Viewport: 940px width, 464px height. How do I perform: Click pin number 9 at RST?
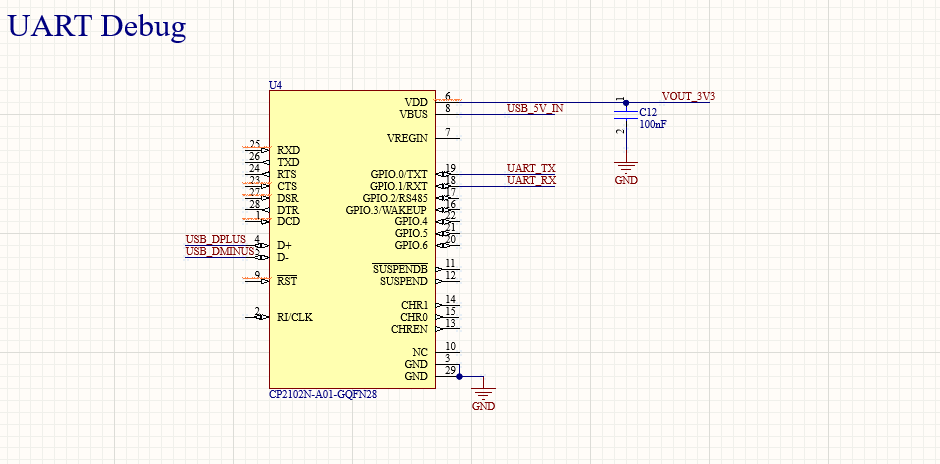pyautogui.click(x=257, y=275)
